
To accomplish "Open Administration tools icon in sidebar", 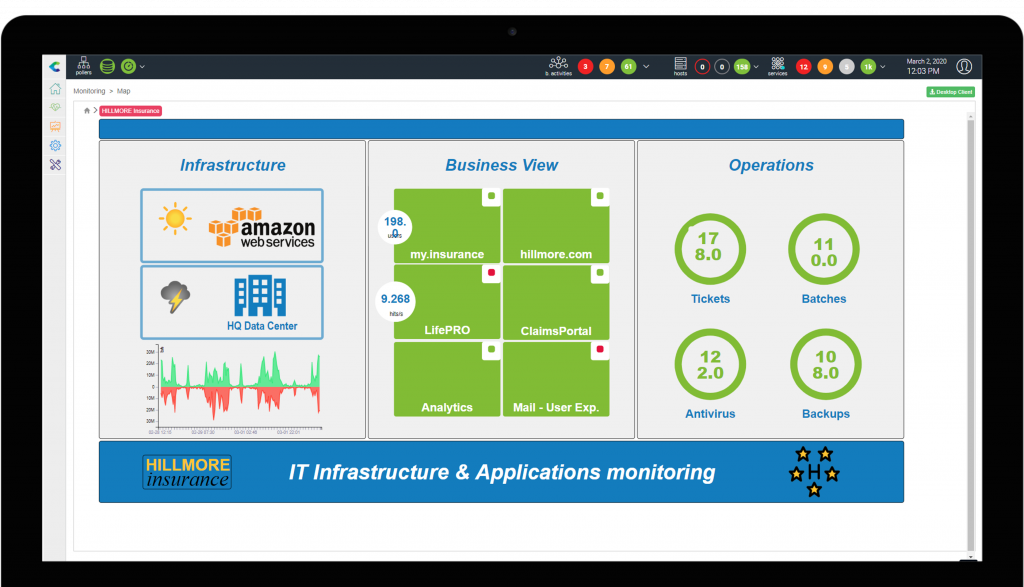I will tap(56, 165).
